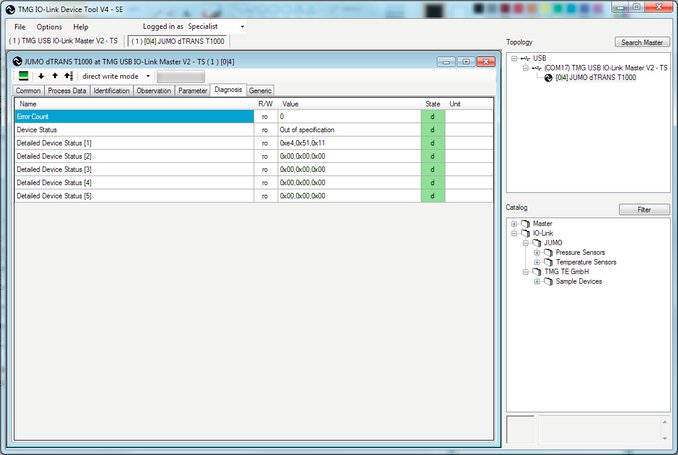678x455 pixels.
Task: Click the green connection status icon
Action: (x=23, y=76)
